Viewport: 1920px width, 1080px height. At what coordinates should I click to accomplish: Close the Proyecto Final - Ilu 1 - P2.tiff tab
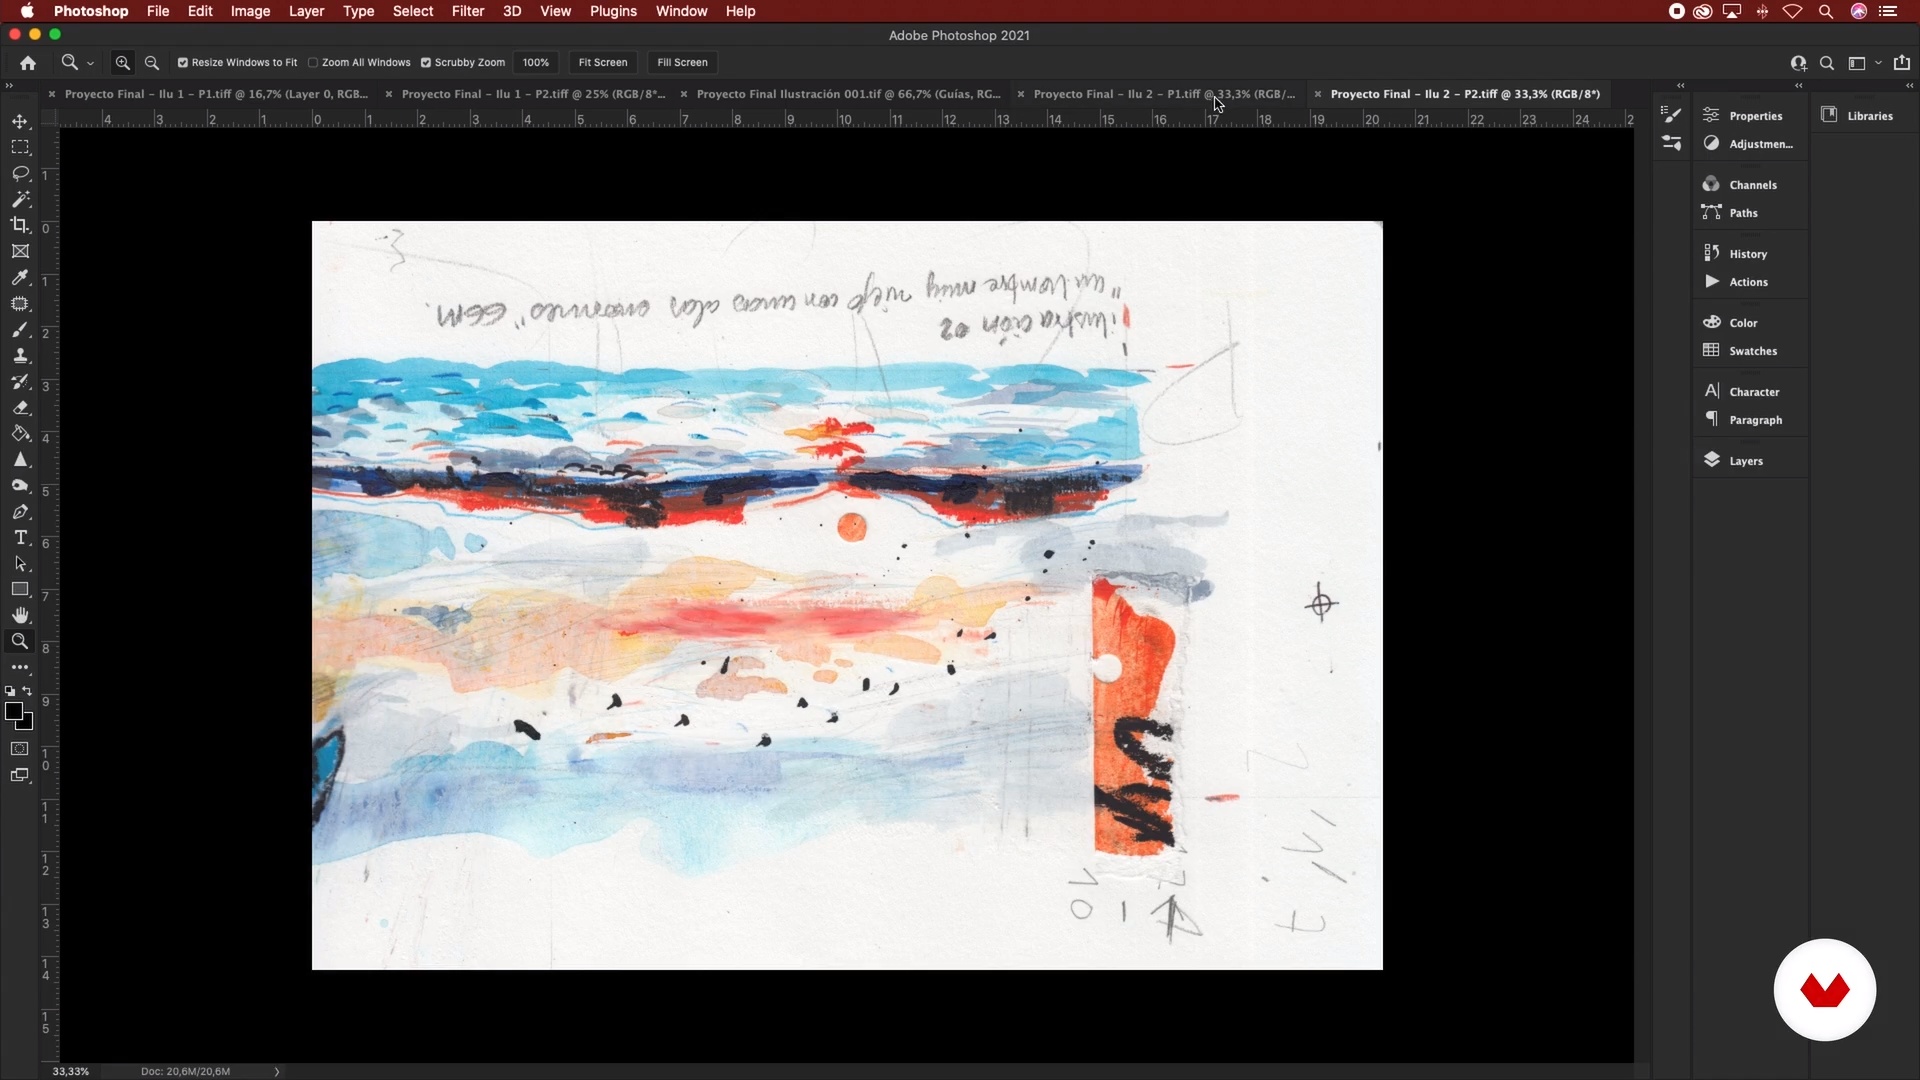tap(389, 94)
